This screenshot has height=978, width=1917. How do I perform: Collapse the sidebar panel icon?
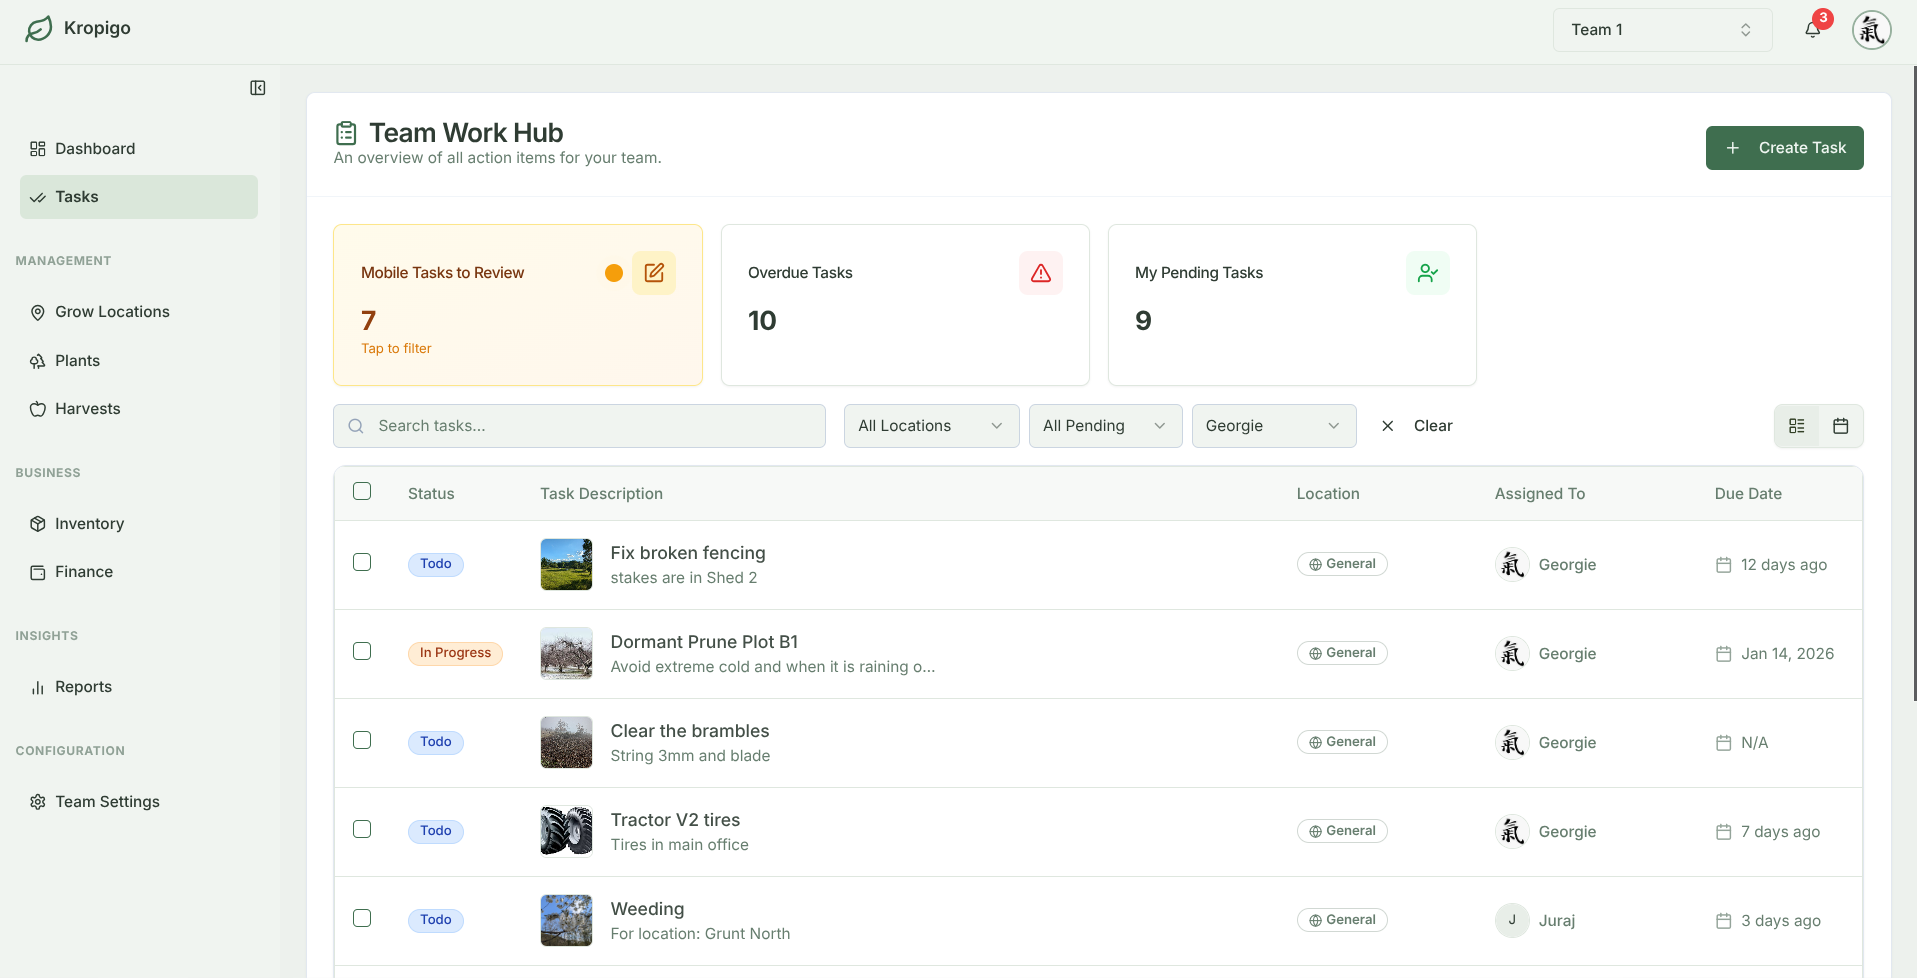click(x=258, y=88)
